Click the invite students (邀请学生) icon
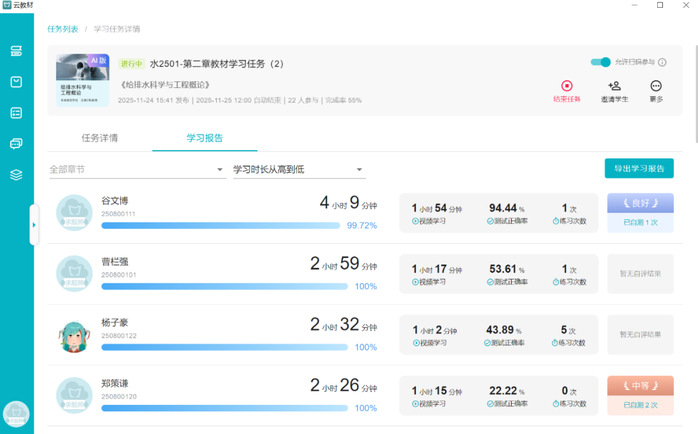This screenshot has width=698, height=434. click(x=614, y=87)
